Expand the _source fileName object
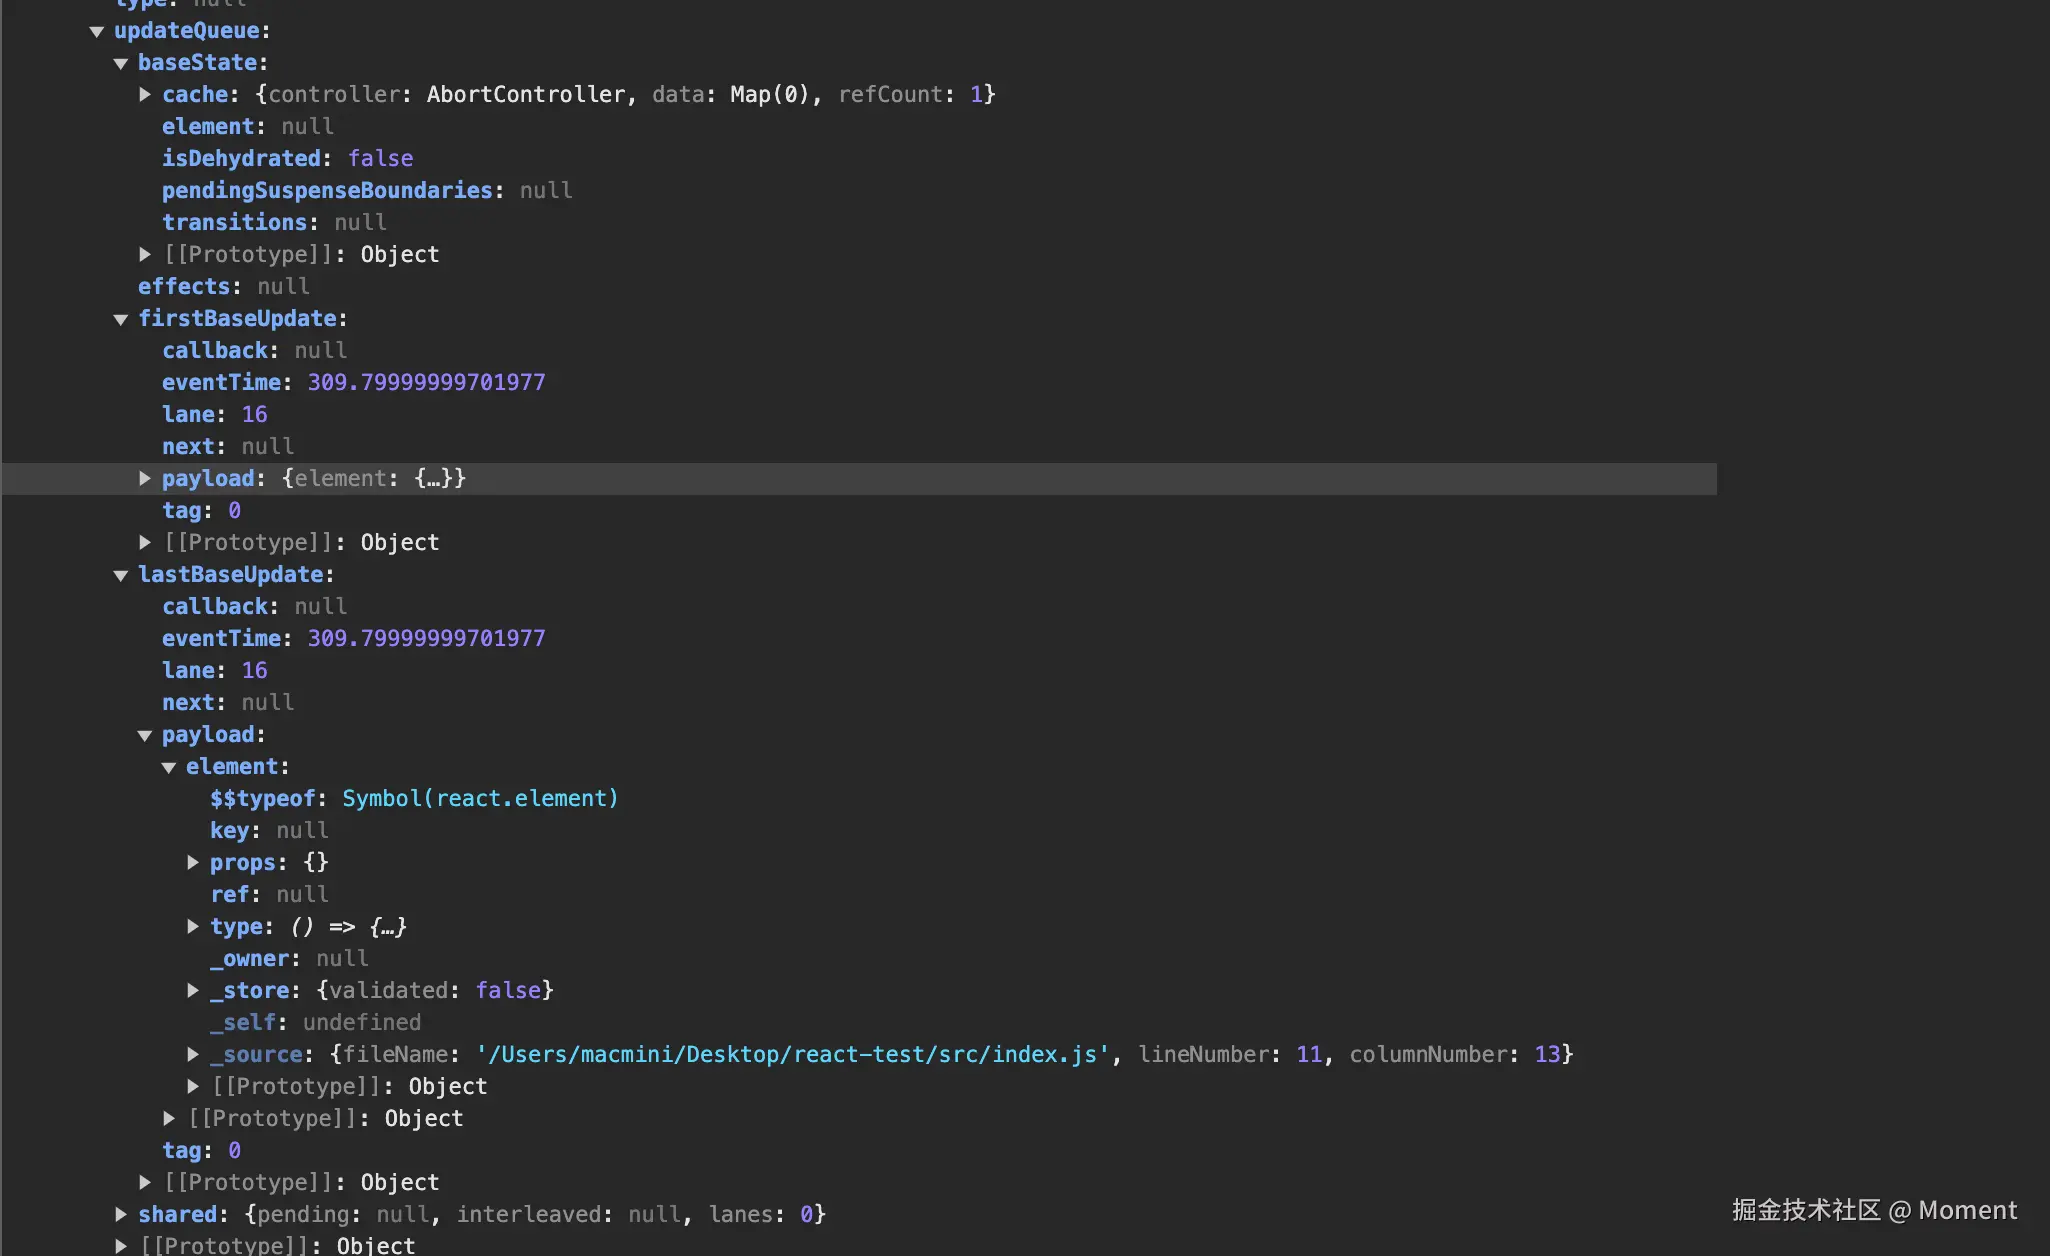 [193, 1054]
